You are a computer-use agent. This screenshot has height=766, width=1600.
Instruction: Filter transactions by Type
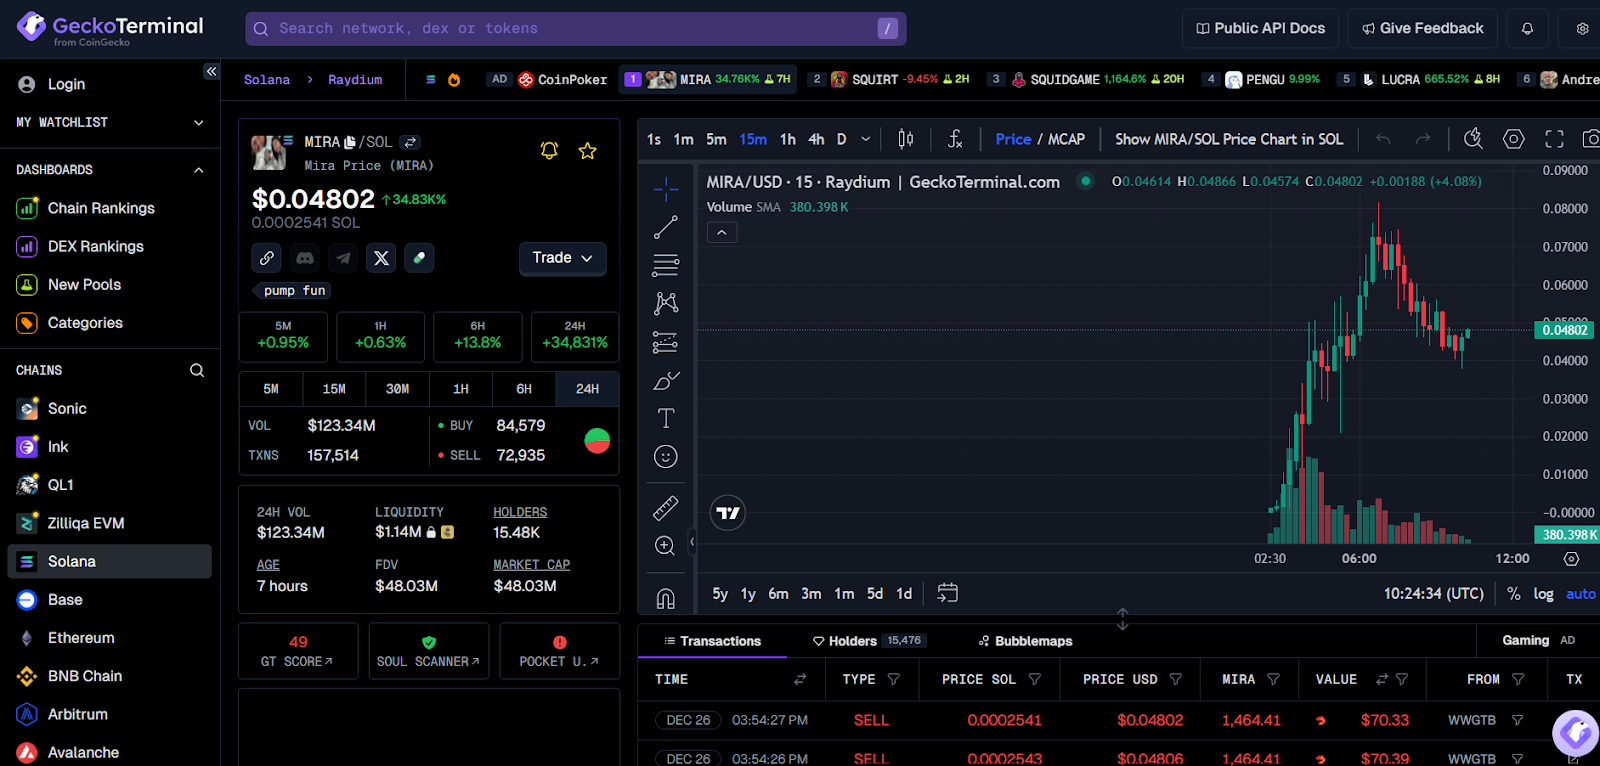coord(894,679)
